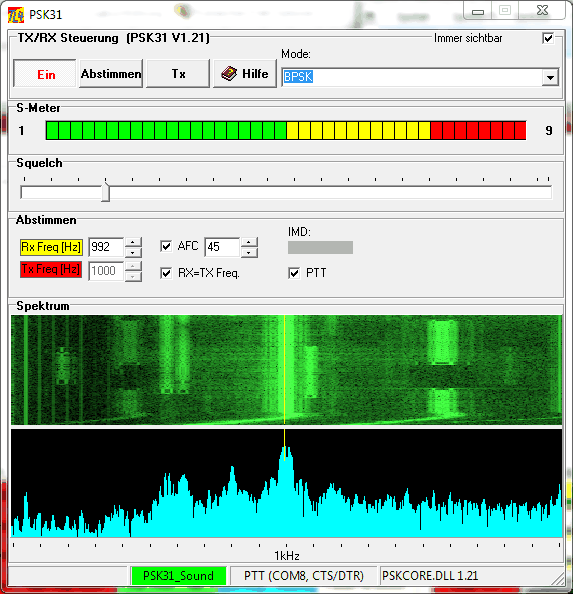This screenshot has width=573, height=594.
Task: Increase AFC value with the up arrow
Action: coord(249,242)
